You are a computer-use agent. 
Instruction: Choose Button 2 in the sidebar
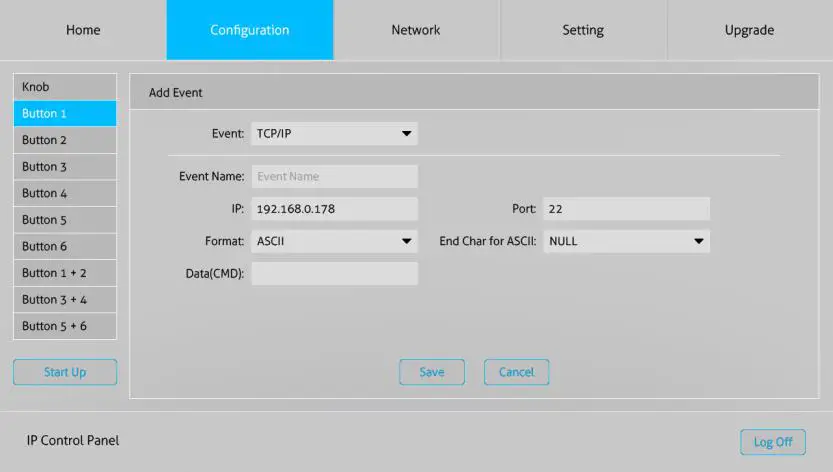pos(65,140)
